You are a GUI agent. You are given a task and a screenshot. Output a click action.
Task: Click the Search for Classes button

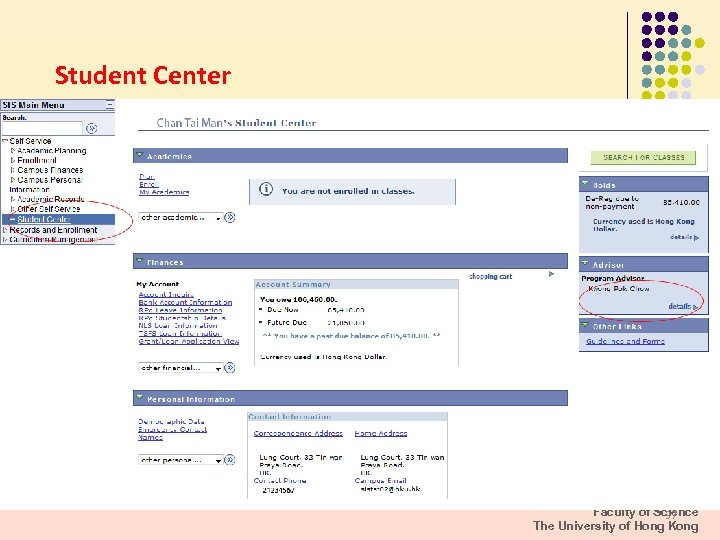tap(643, 158)
